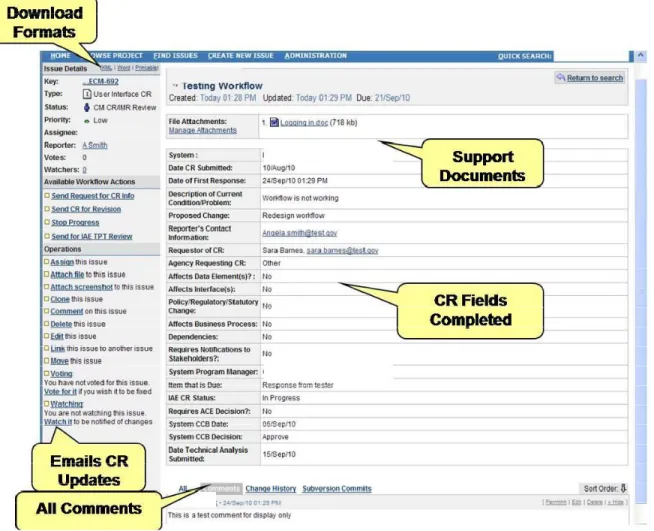Open the ADMINISTRATION menu
Viewport: 654px width, 531px height.
coord(315,56)
